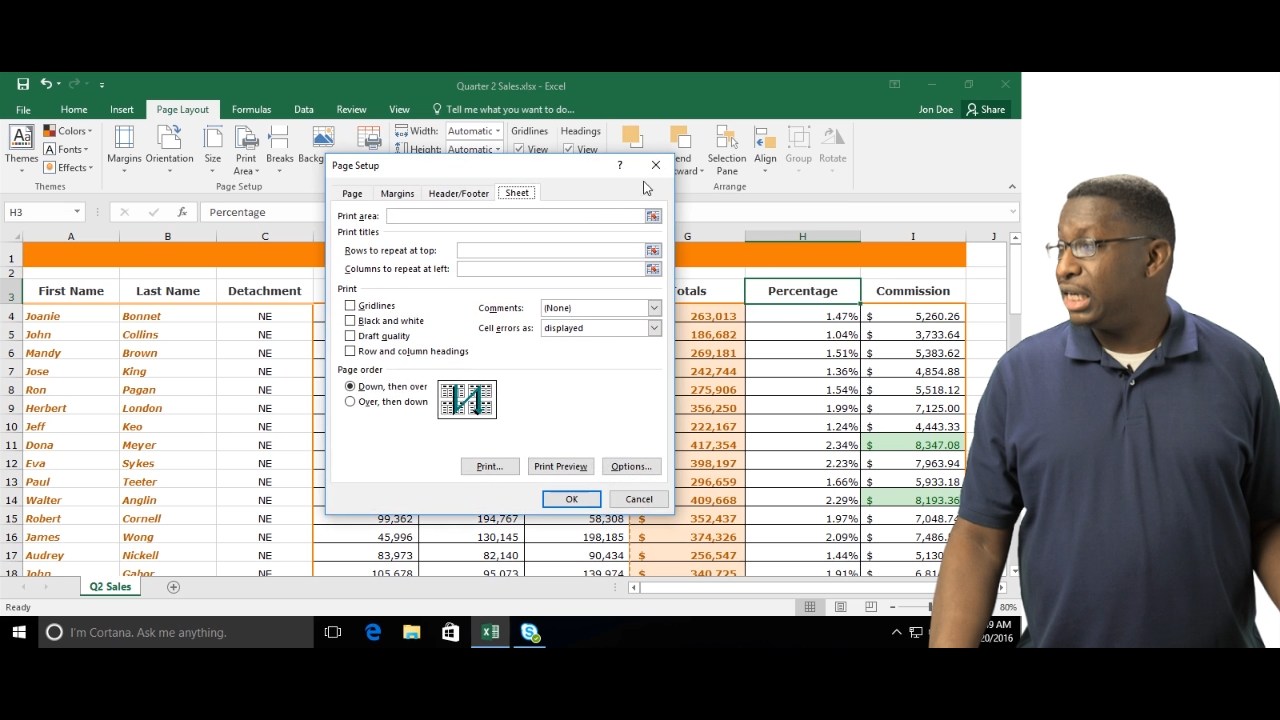Open the Selection Pane
This screenshot has width=1280, height=720.
click(727, 149)
